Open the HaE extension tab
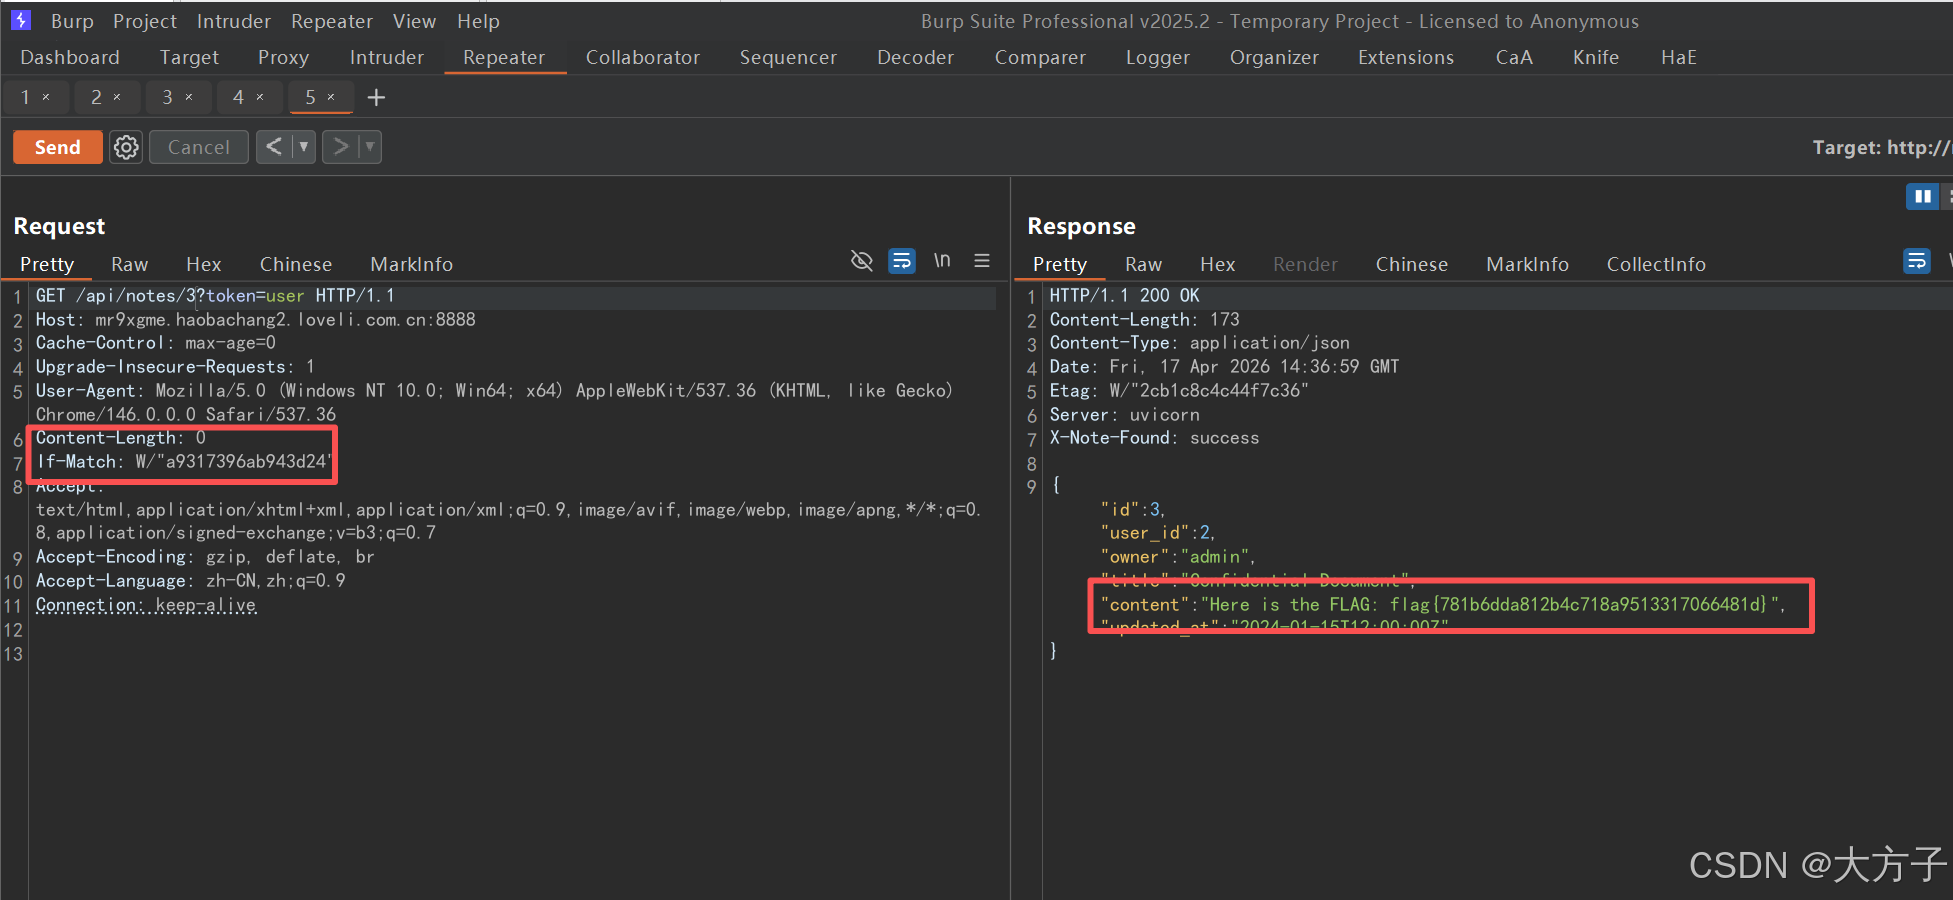Viewport: 1953px width, 900px height. pos(1679,57)
